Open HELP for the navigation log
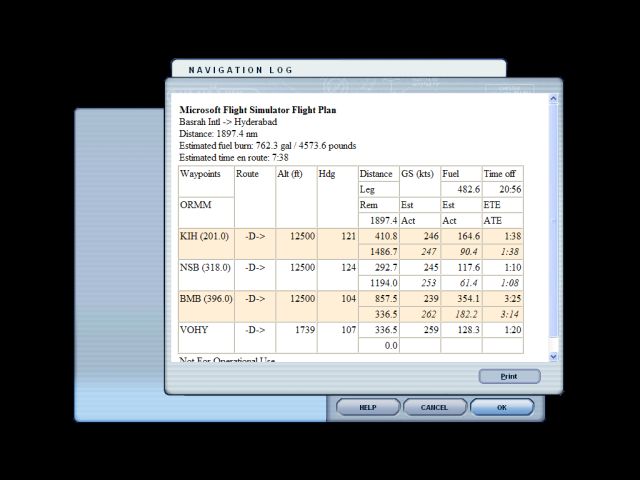The height and width of the screenshot is (480, 640). click(367, 407)
